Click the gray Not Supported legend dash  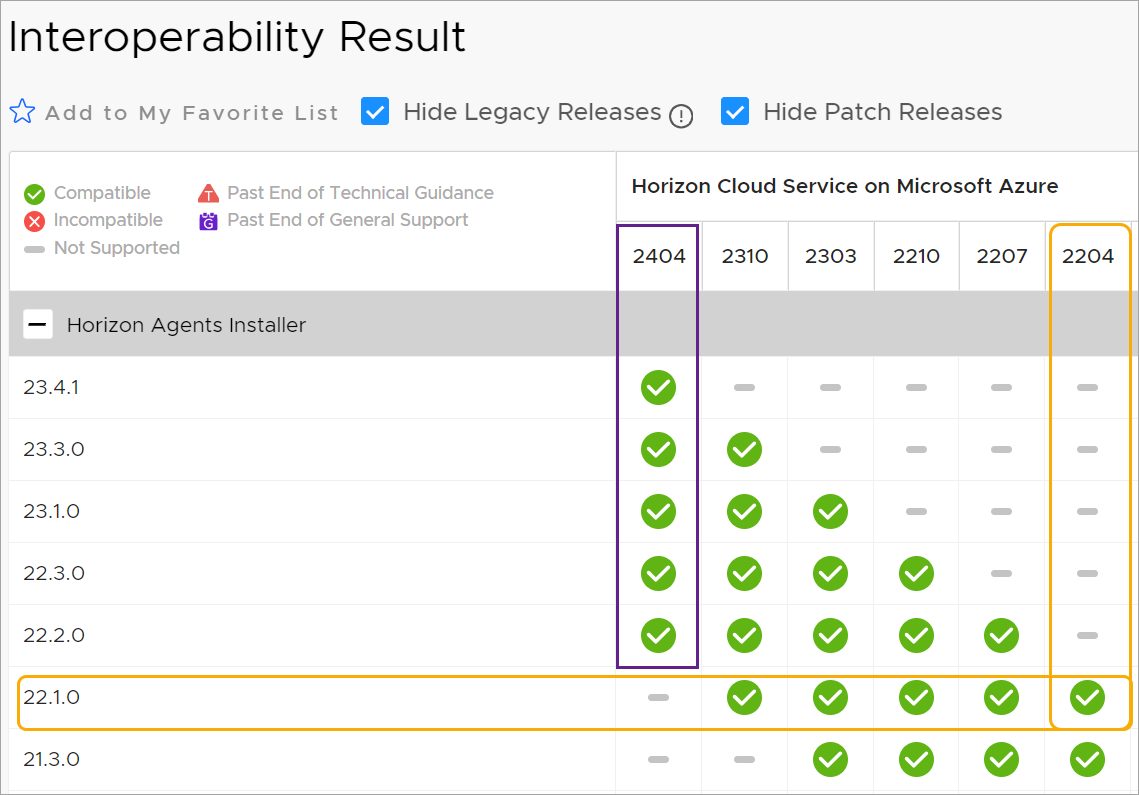[x=34, y=249]
